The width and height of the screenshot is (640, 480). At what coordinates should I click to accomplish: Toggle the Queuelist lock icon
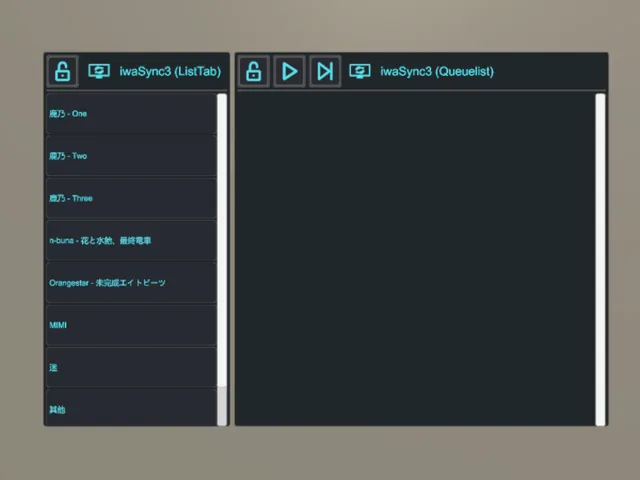click(253, 71)
